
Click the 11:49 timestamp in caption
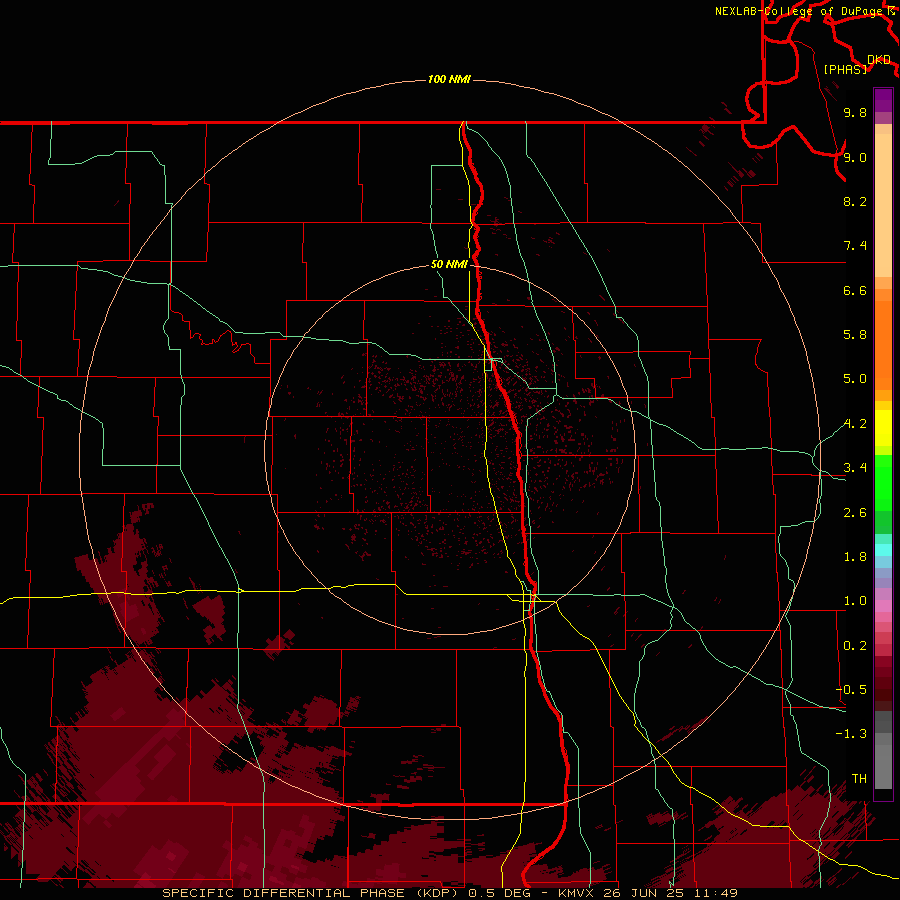[716, 893]
